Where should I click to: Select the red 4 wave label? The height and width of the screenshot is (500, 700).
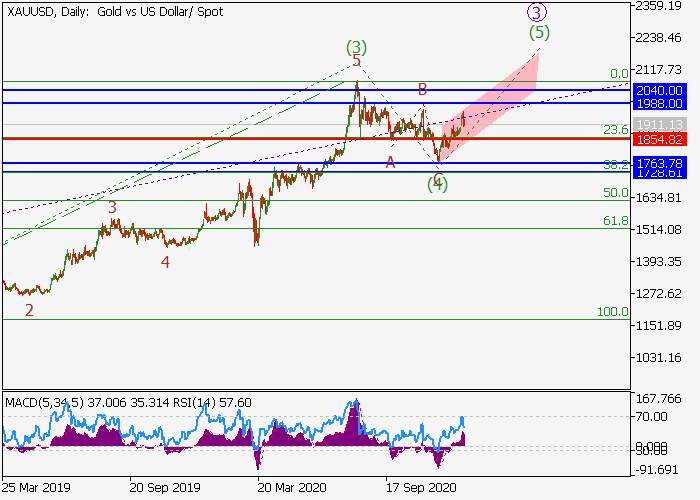tap(165, 262)
